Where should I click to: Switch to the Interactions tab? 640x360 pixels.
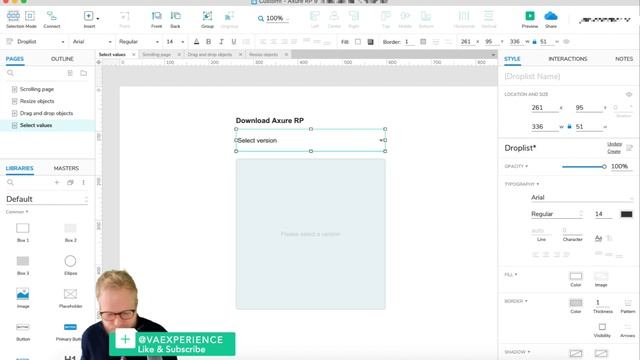tap(567, 59)
